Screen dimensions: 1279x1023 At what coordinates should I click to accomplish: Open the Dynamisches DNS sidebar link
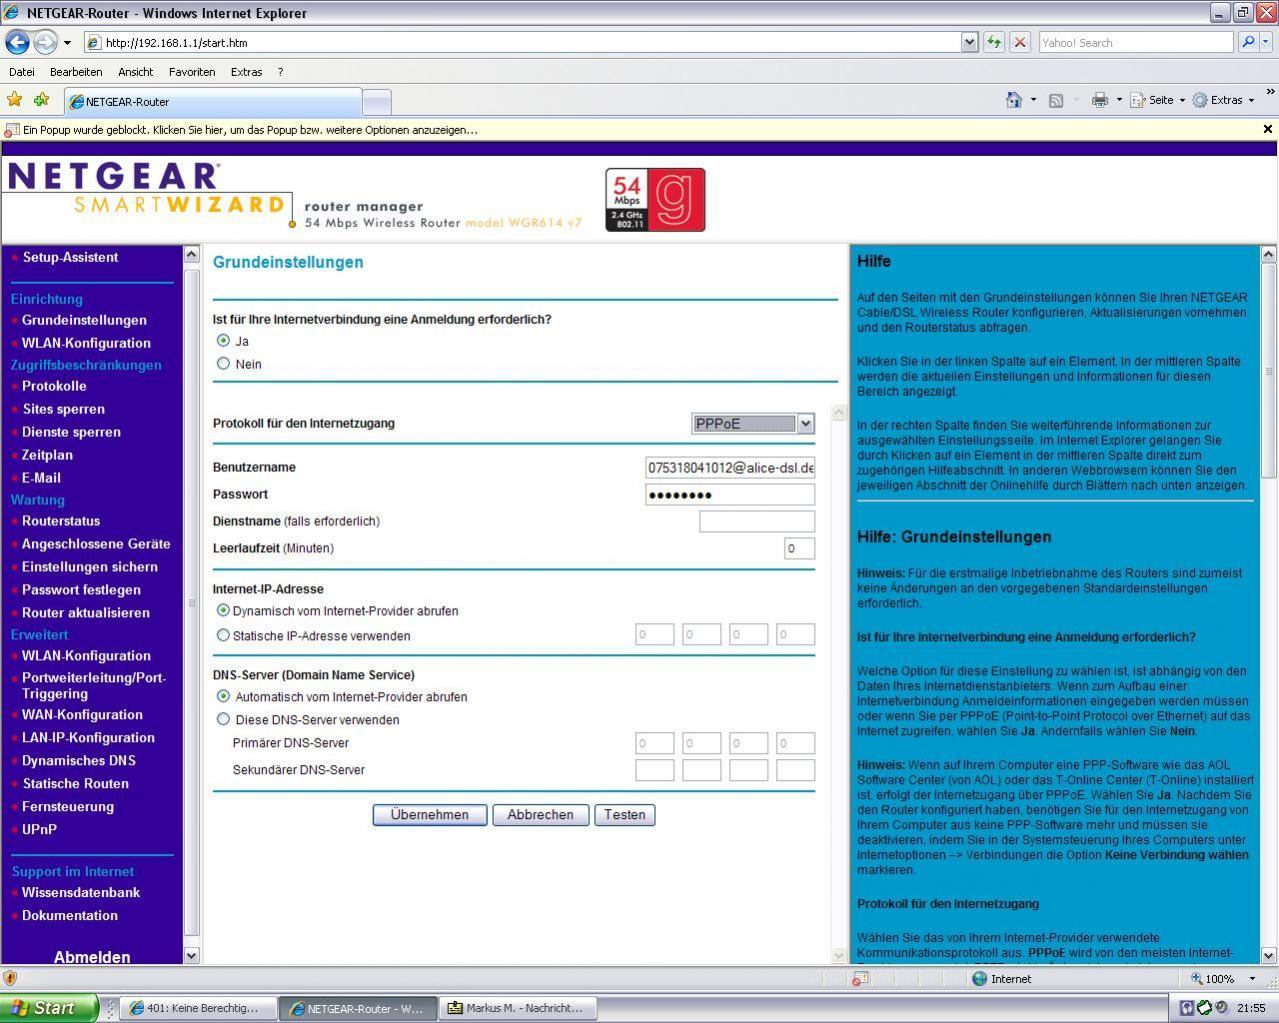(79, 761)
